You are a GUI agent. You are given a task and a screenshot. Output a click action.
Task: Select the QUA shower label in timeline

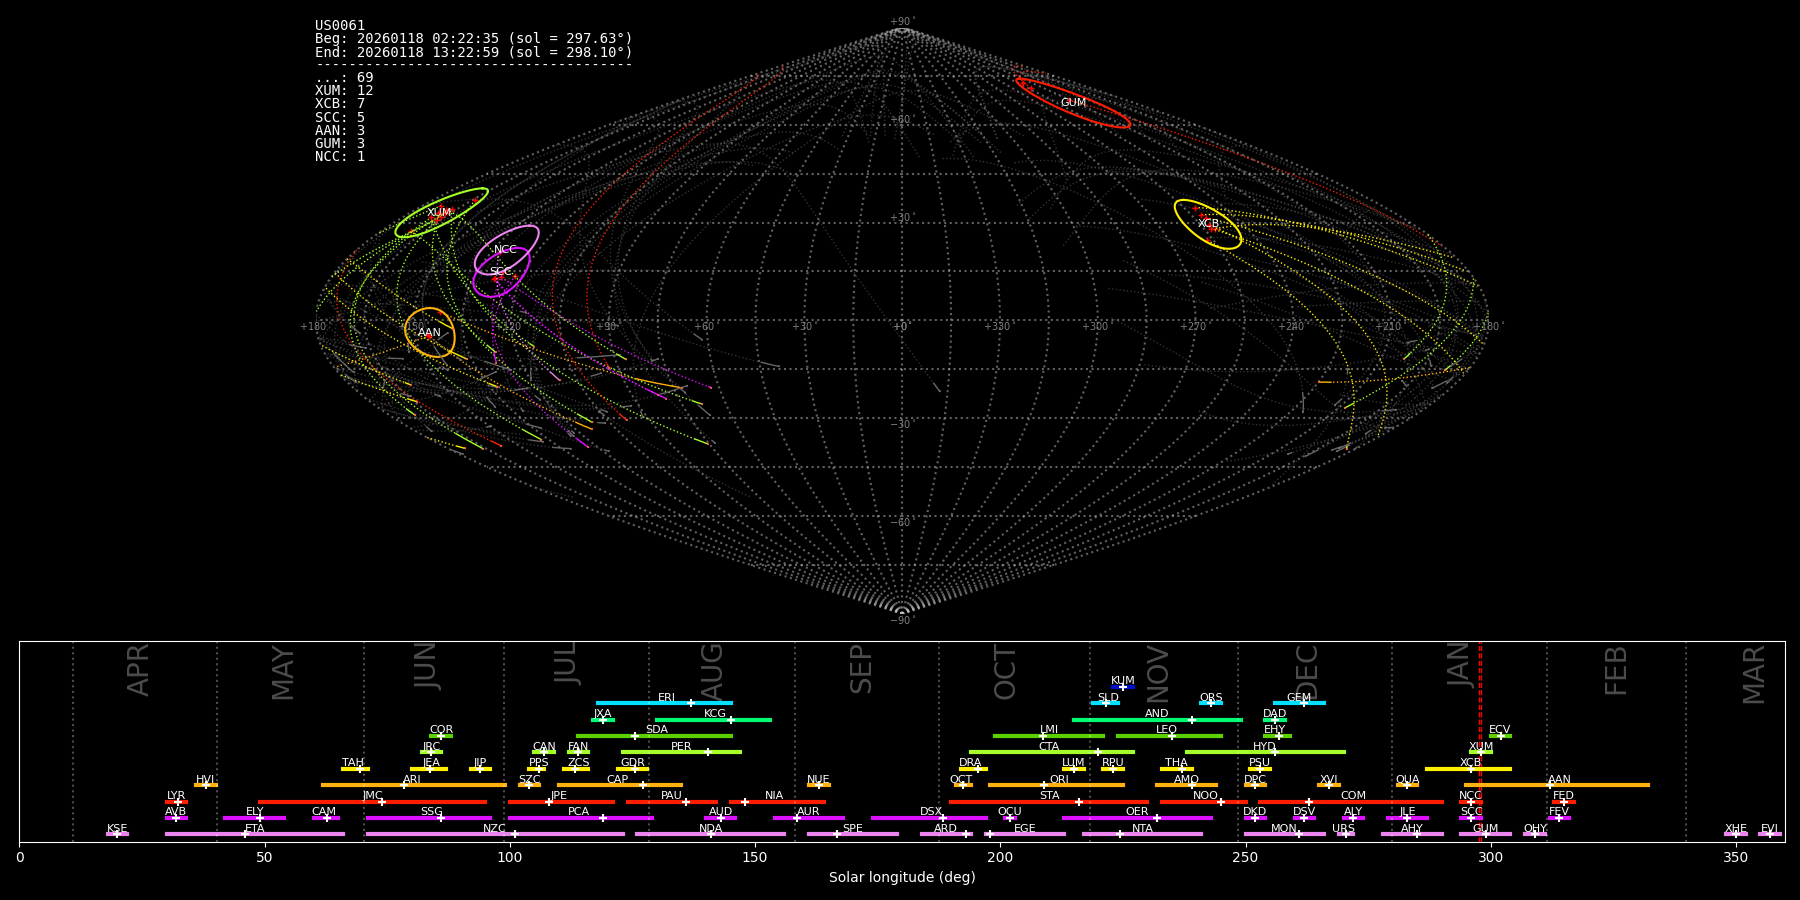point(1407,779)
